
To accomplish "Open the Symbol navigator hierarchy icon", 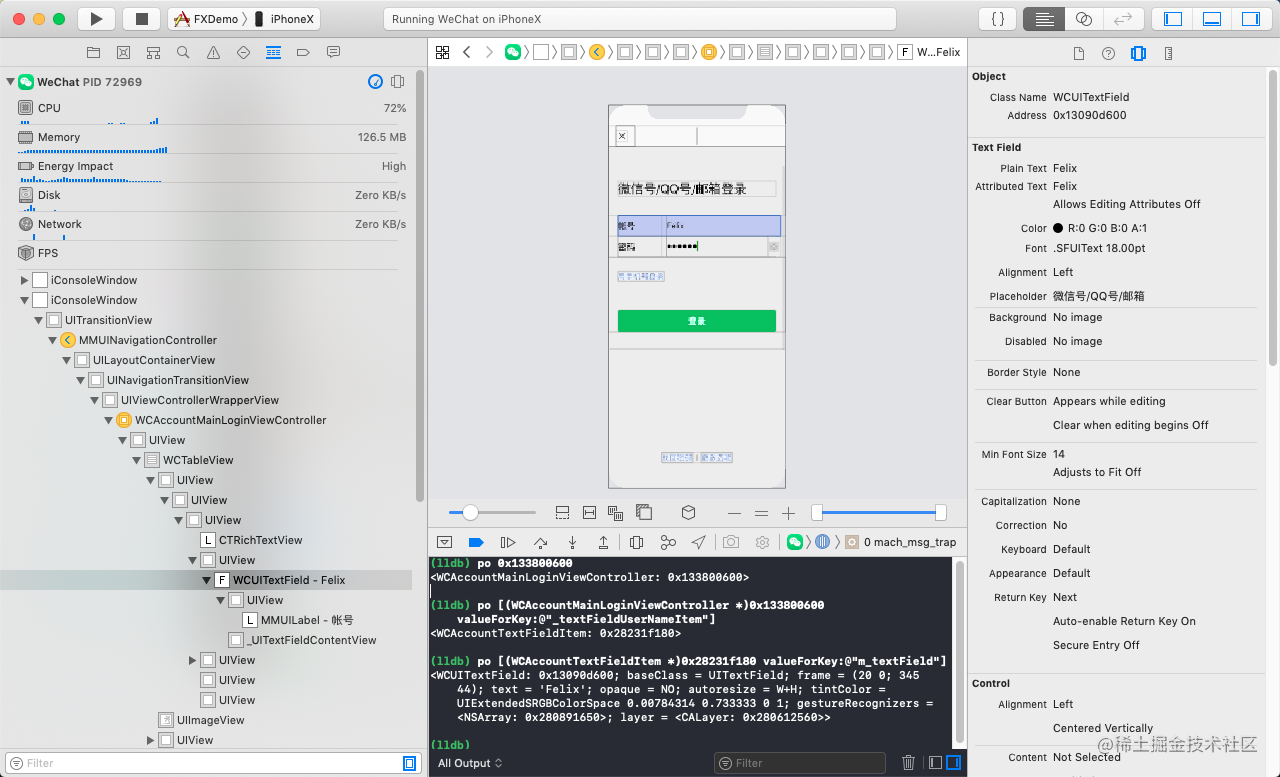I will [x=153, y=52].
